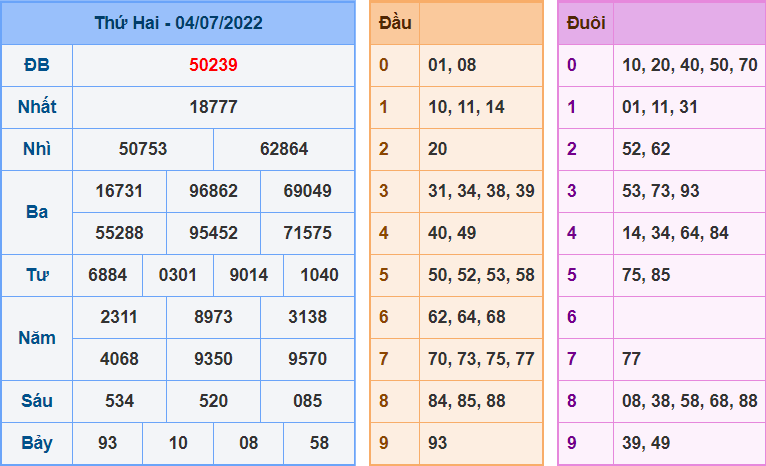
Task: Select Đầu row 2 value 20
Action: tap(438, 149)
